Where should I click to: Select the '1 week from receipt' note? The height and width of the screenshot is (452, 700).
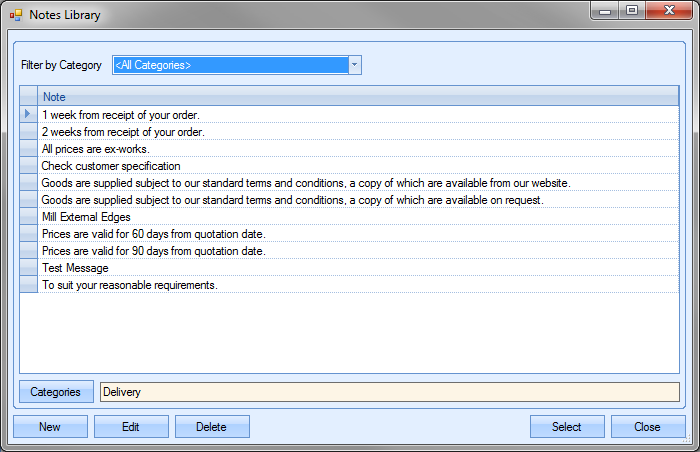coord(121,115)
